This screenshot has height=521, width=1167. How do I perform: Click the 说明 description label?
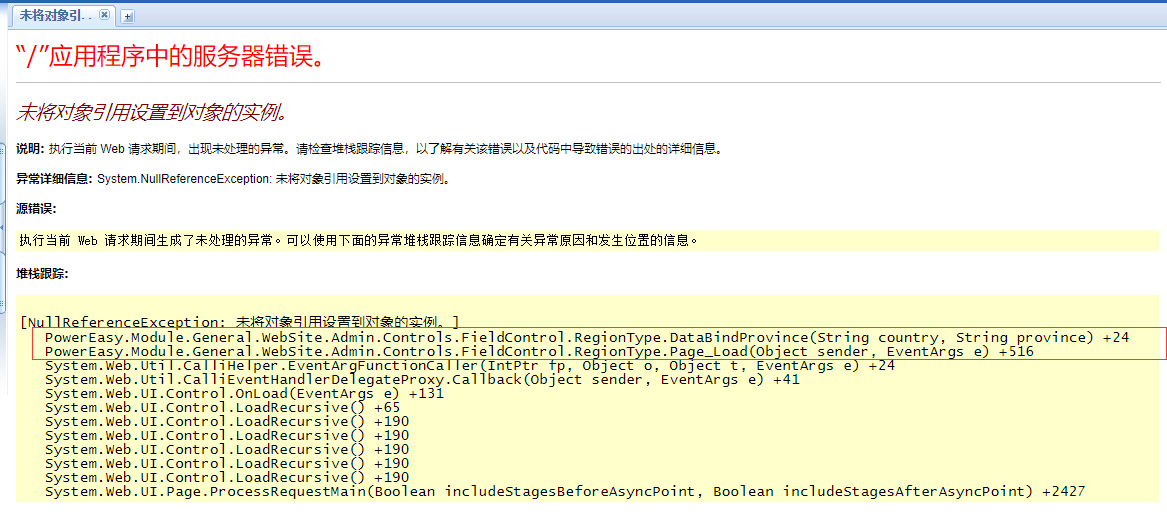pos(30,149)
